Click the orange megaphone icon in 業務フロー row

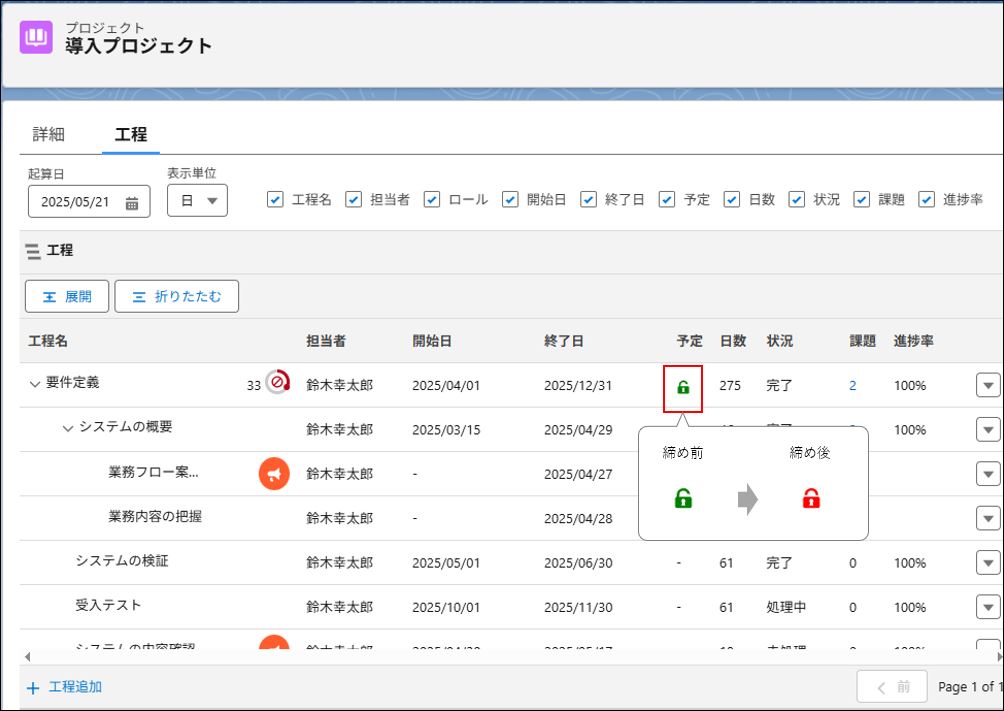coord(274,473)
